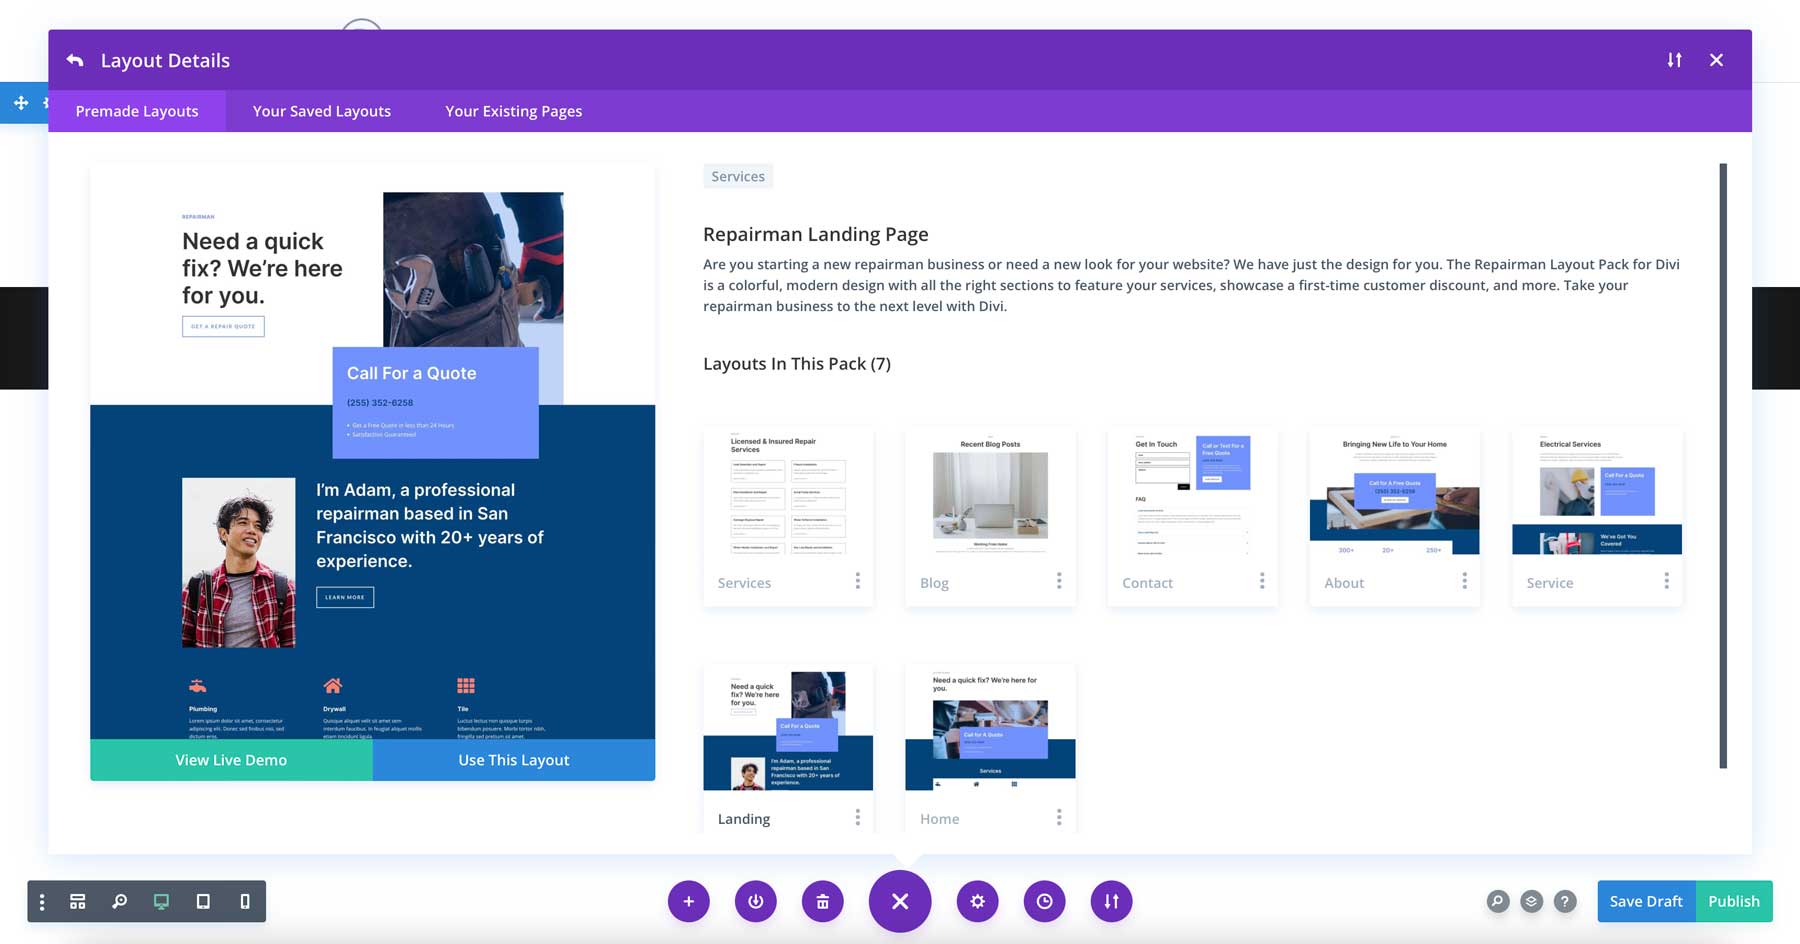This screenshot has width=1800, height=944.
Task: Click the zoom magnifier in bottom-left toolbar
Action: (x=120, y=901)
